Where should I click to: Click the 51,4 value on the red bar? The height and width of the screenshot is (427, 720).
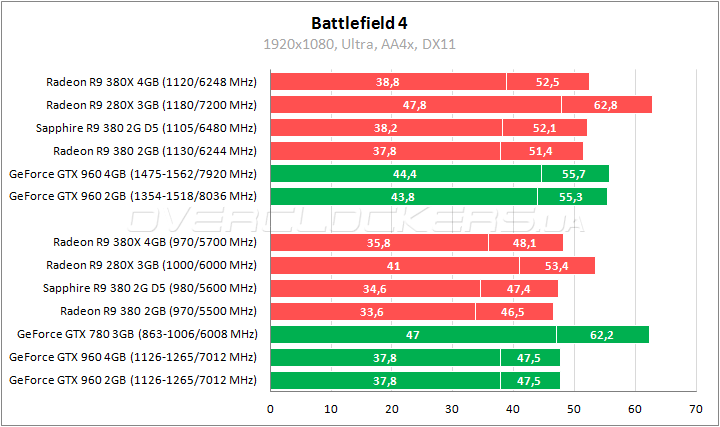click(x=541, y=151)
